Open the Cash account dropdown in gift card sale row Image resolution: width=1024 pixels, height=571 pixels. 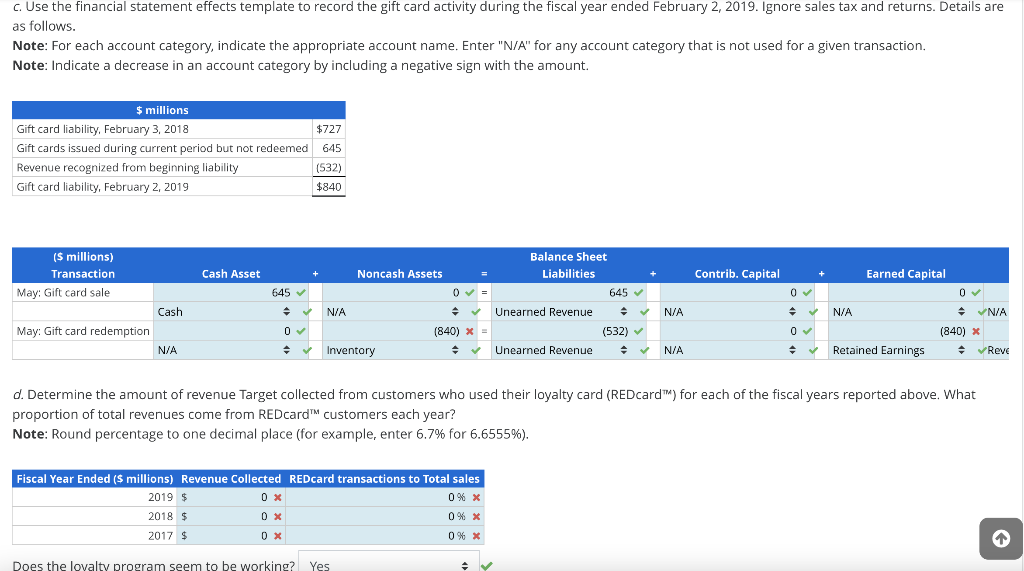click(x=224, y=312)
